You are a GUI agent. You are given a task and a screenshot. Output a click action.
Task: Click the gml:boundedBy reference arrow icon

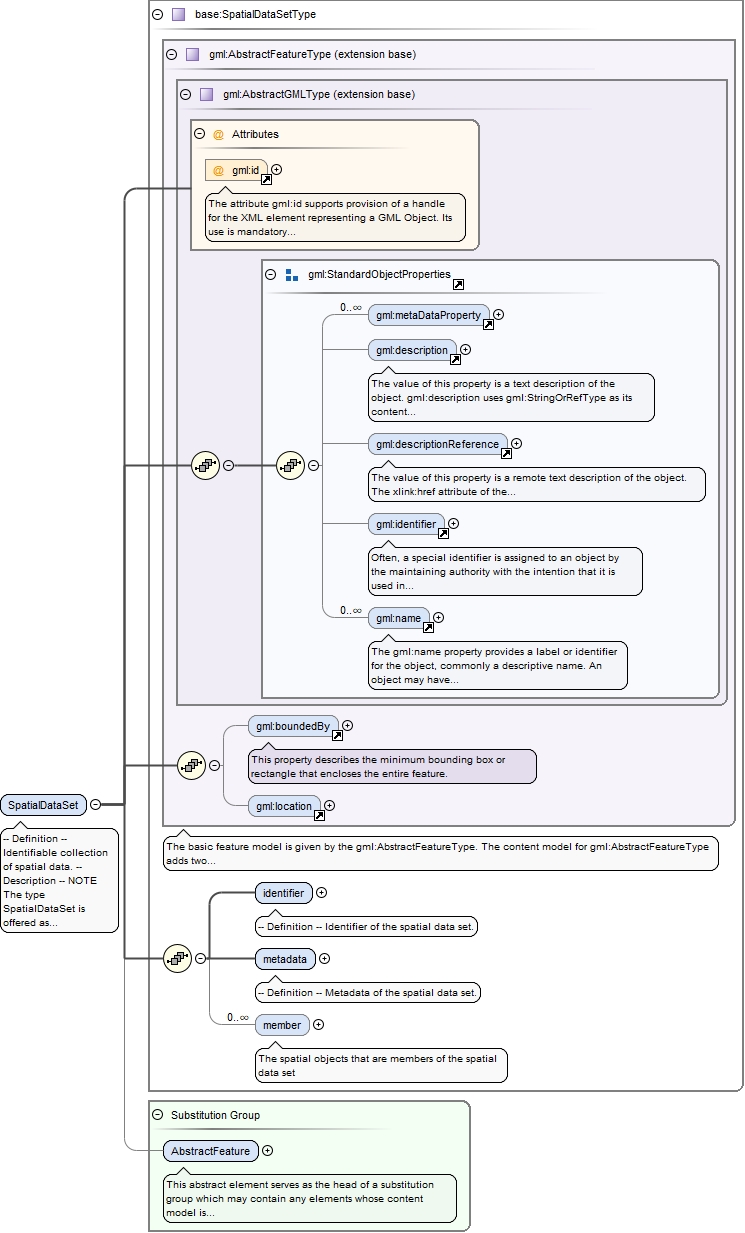coord(337,735)
